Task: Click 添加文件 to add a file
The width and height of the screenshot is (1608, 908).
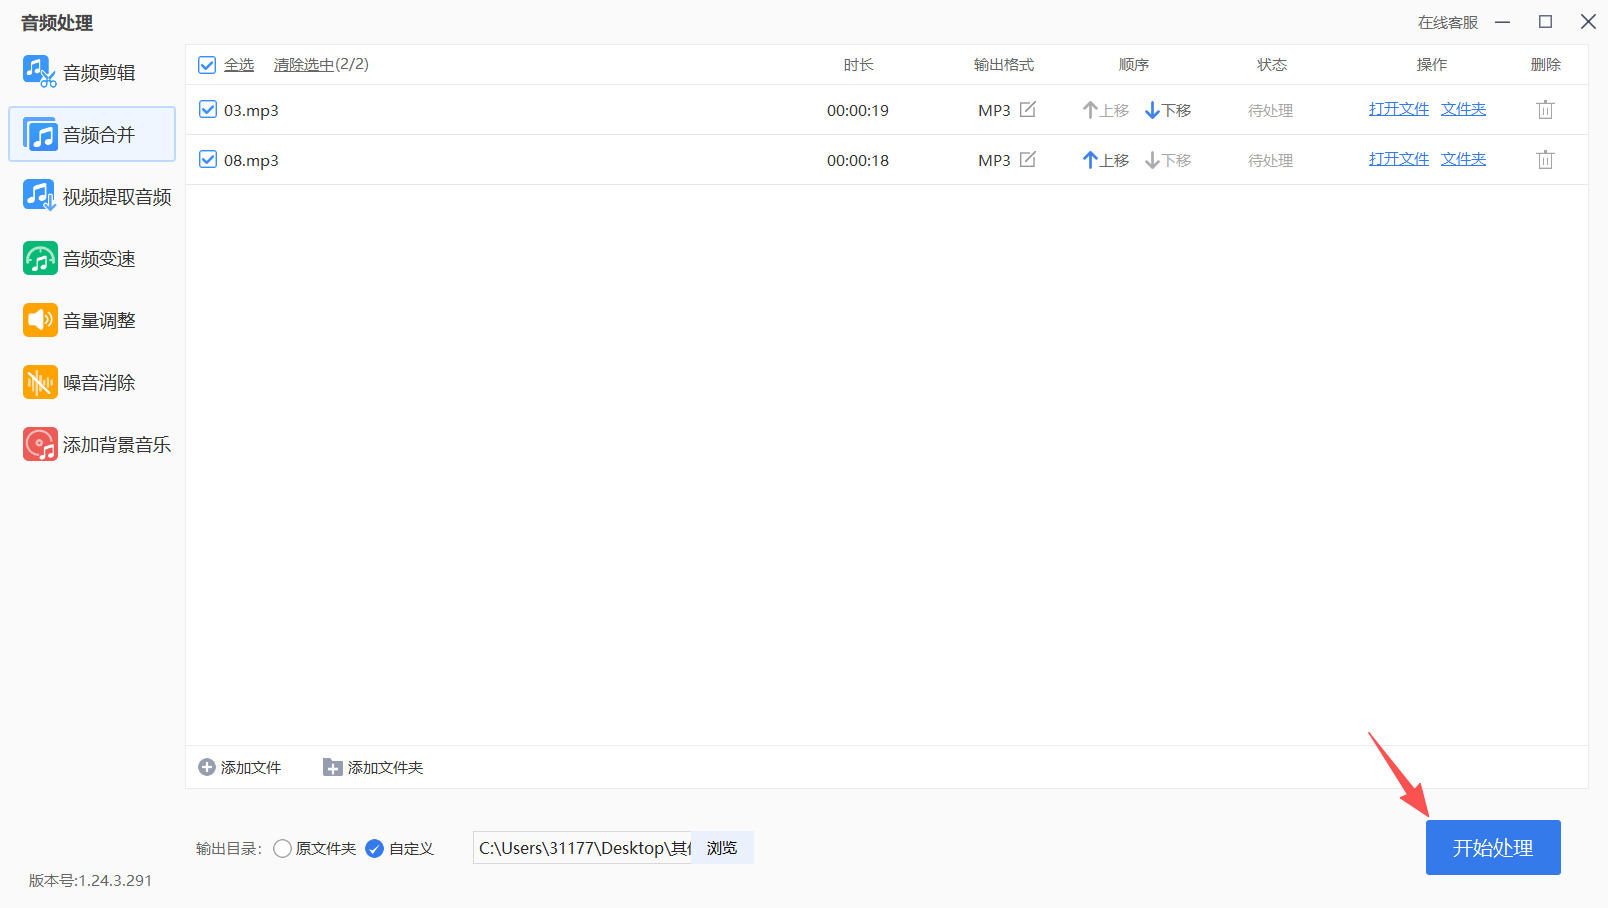Action: pos(240,767)
